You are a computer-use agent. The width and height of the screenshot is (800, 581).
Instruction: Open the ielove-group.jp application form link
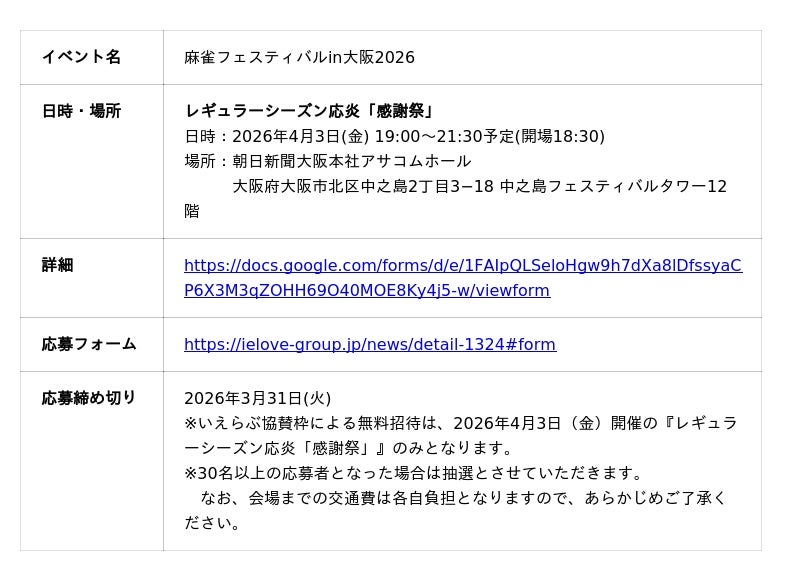pos(369,345)
